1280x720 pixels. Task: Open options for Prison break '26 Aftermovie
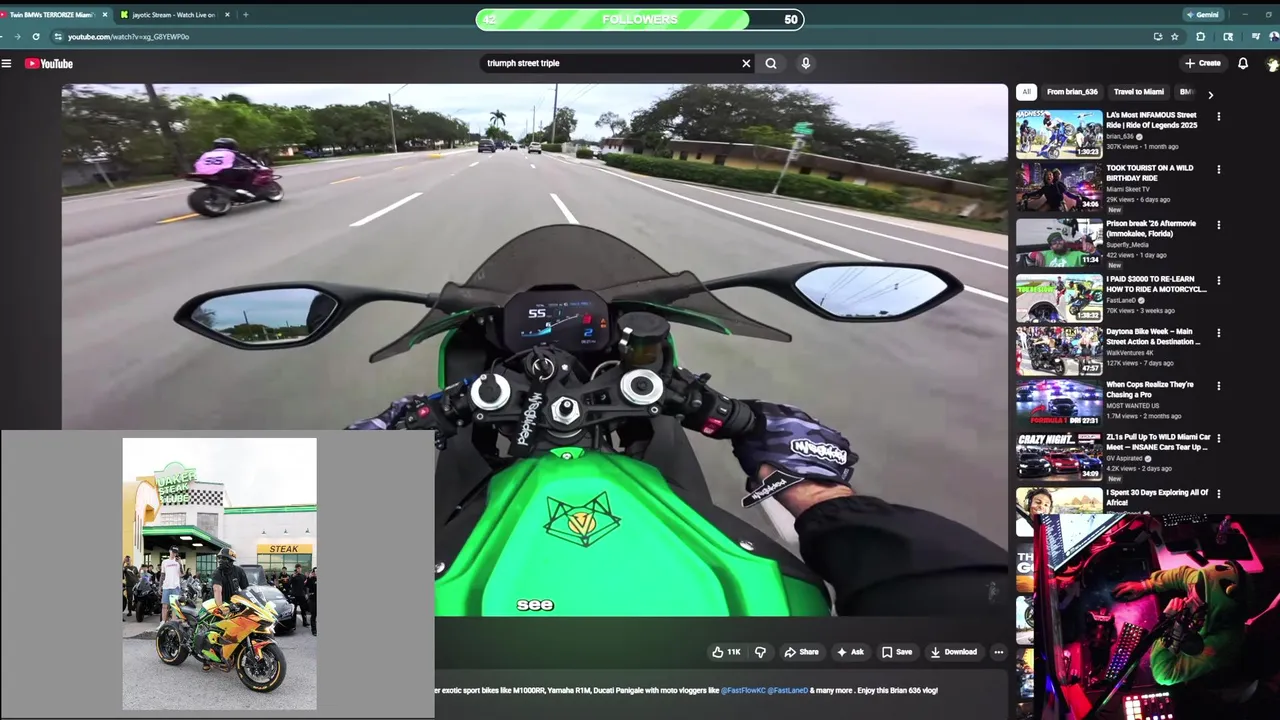(x=1218, y=224)
